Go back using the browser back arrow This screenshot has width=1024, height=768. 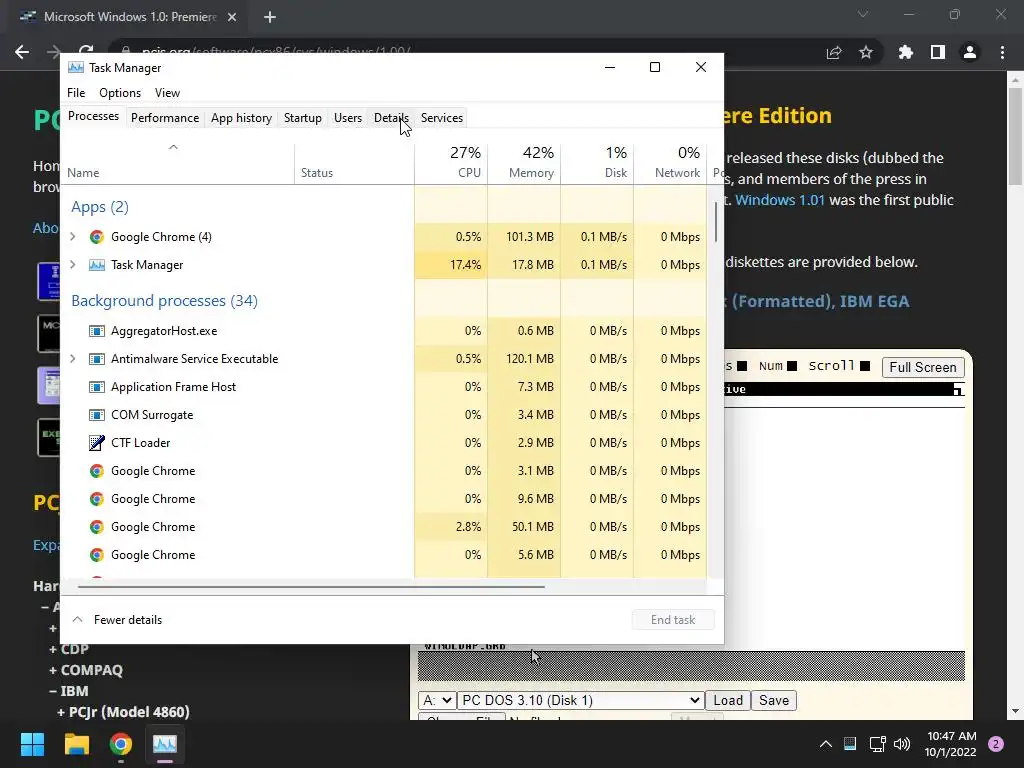tap(22, 52)
